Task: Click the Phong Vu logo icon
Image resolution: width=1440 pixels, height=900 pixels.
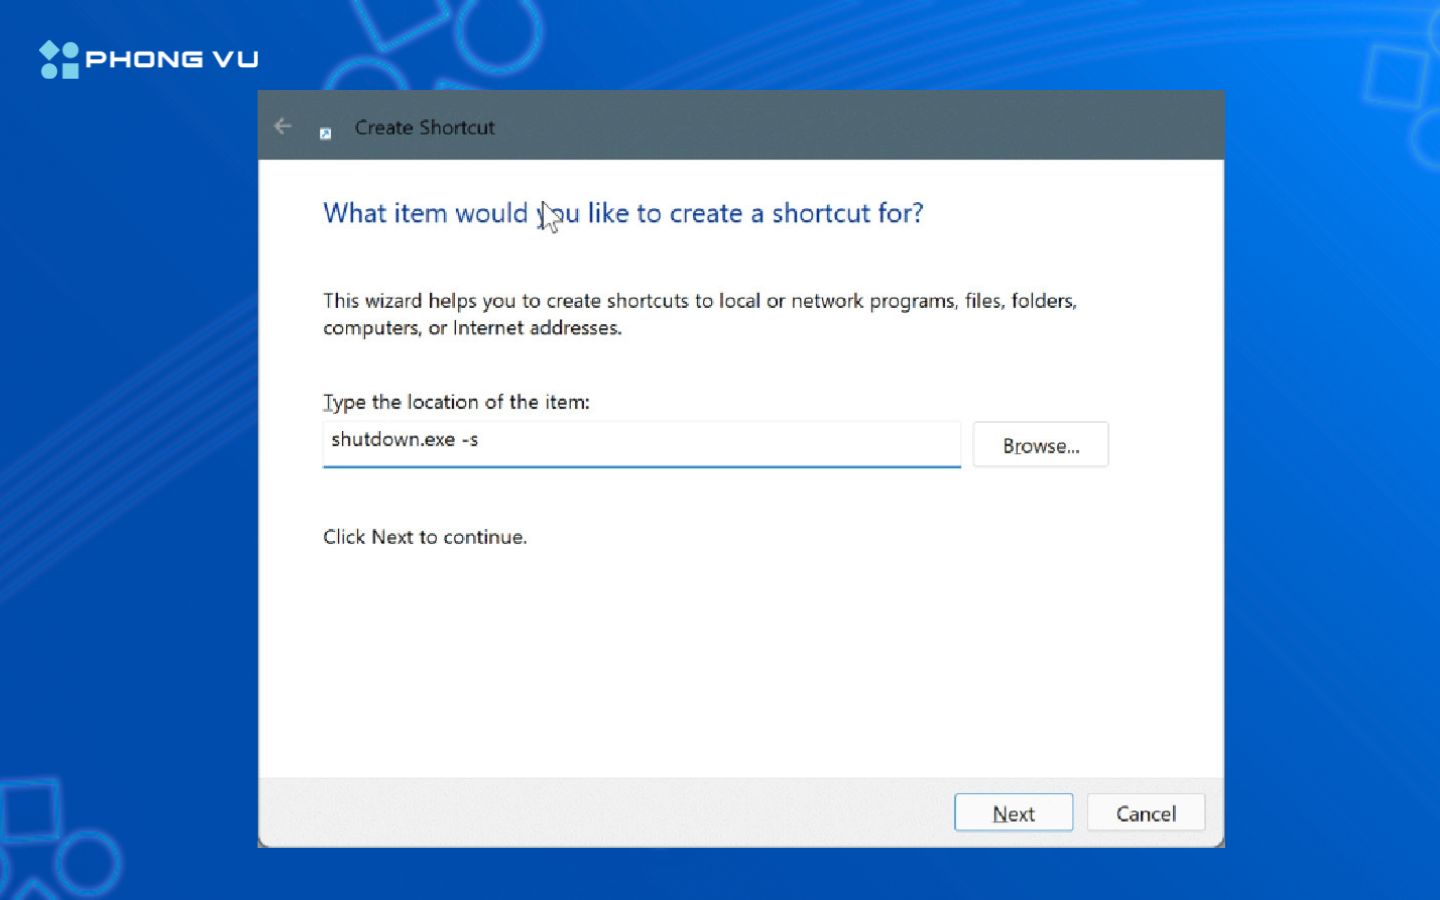Action: click(x=58, y=60)
